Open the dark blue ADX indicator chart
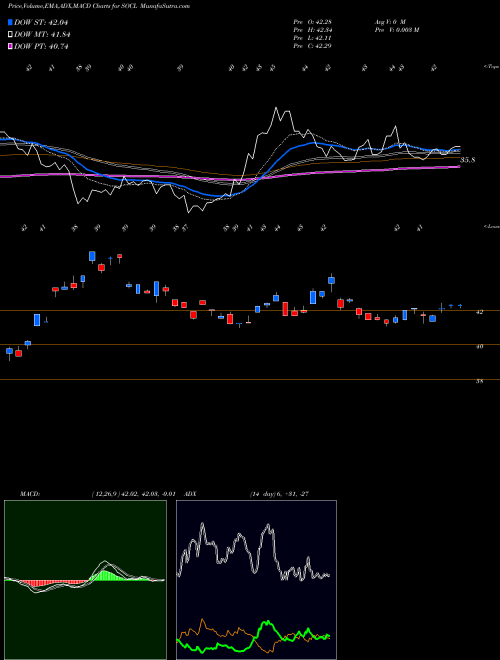Viewport: 500px width, 660px height. [x=256, y=580]
